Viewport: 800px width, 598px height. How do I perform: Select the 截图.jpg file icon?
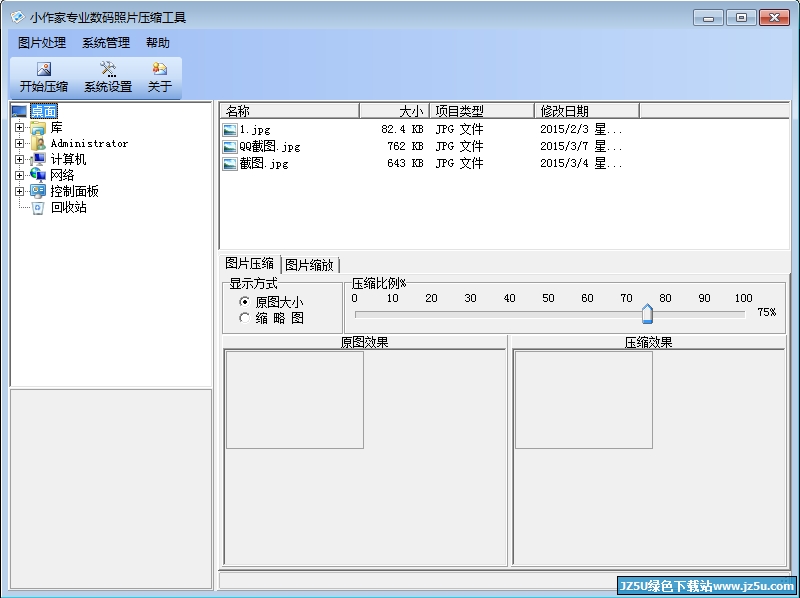[230, 163]
